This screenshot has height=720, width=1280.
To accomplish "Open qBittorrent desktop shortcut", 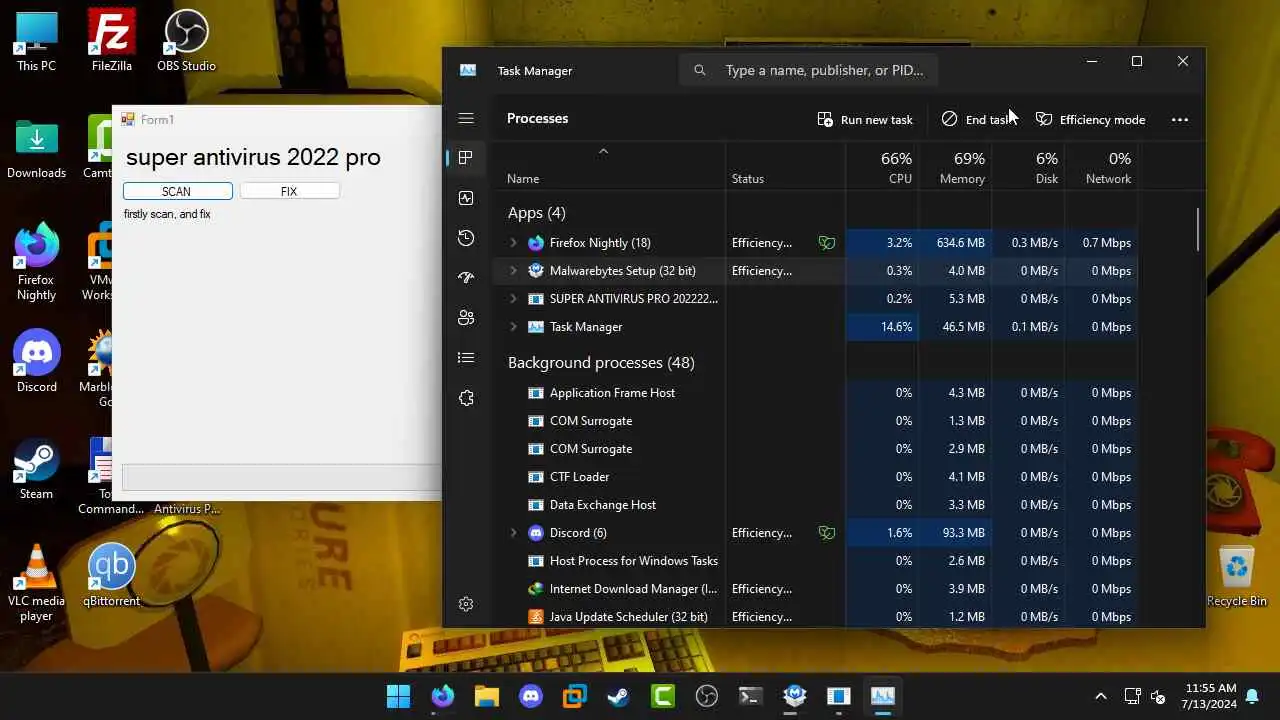I will pos(112,575).
